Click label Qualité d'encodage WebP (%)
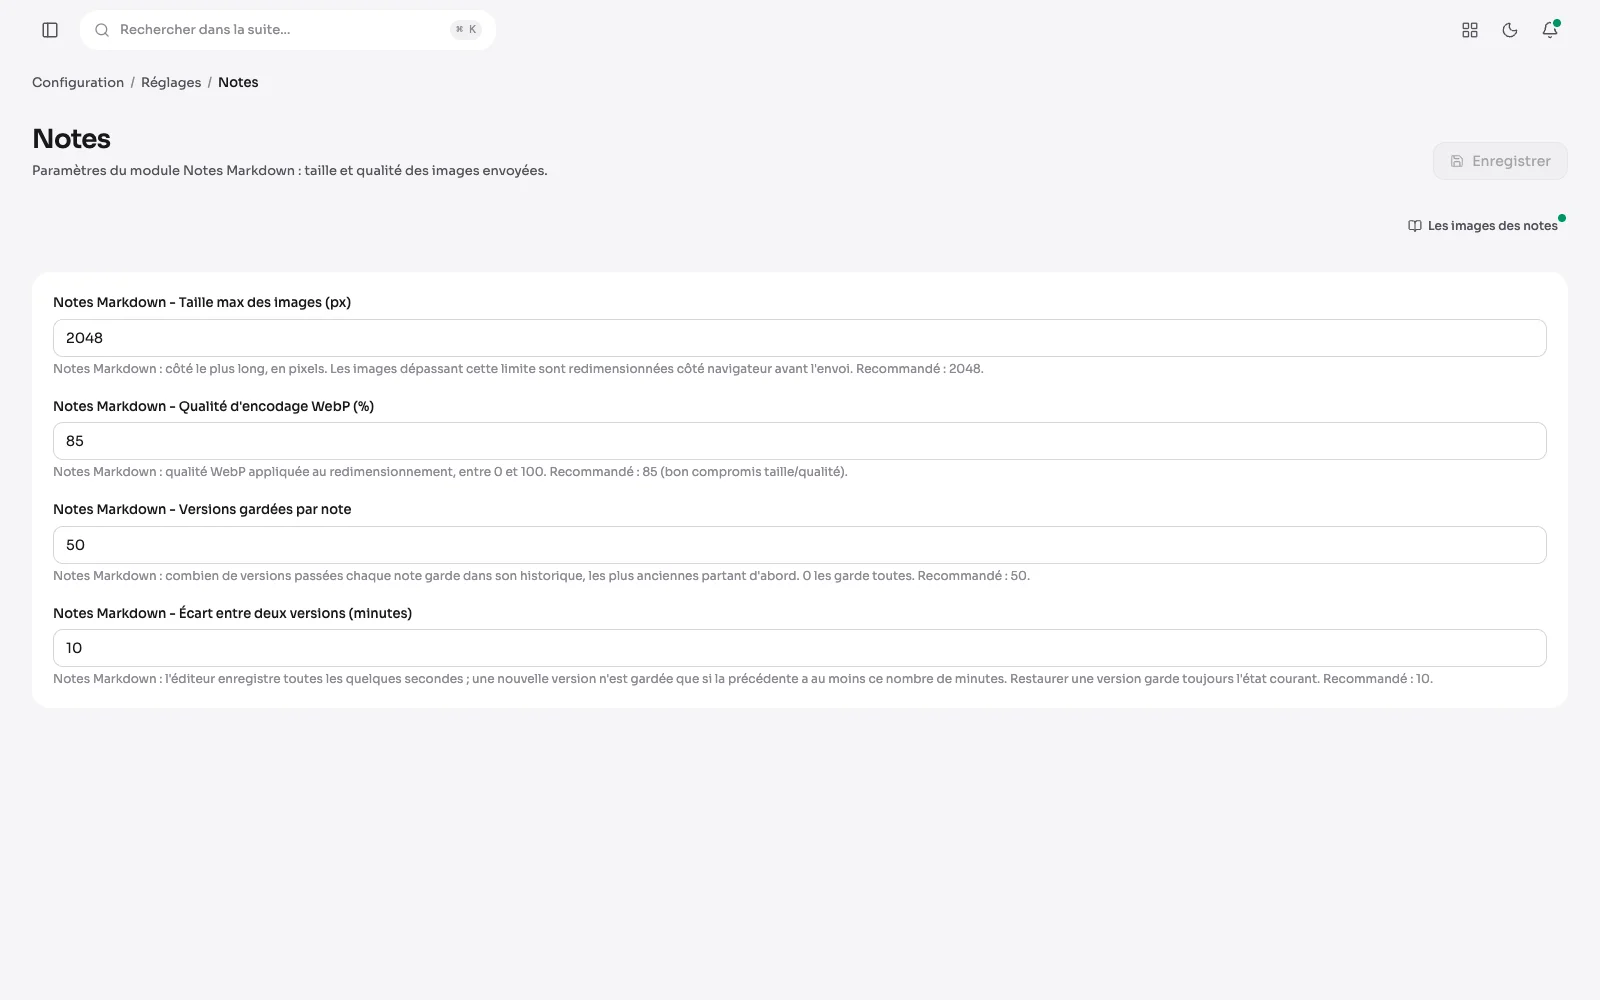Image resolution: width=1600 pixels, height=1000 pixels. pos(213,406)
